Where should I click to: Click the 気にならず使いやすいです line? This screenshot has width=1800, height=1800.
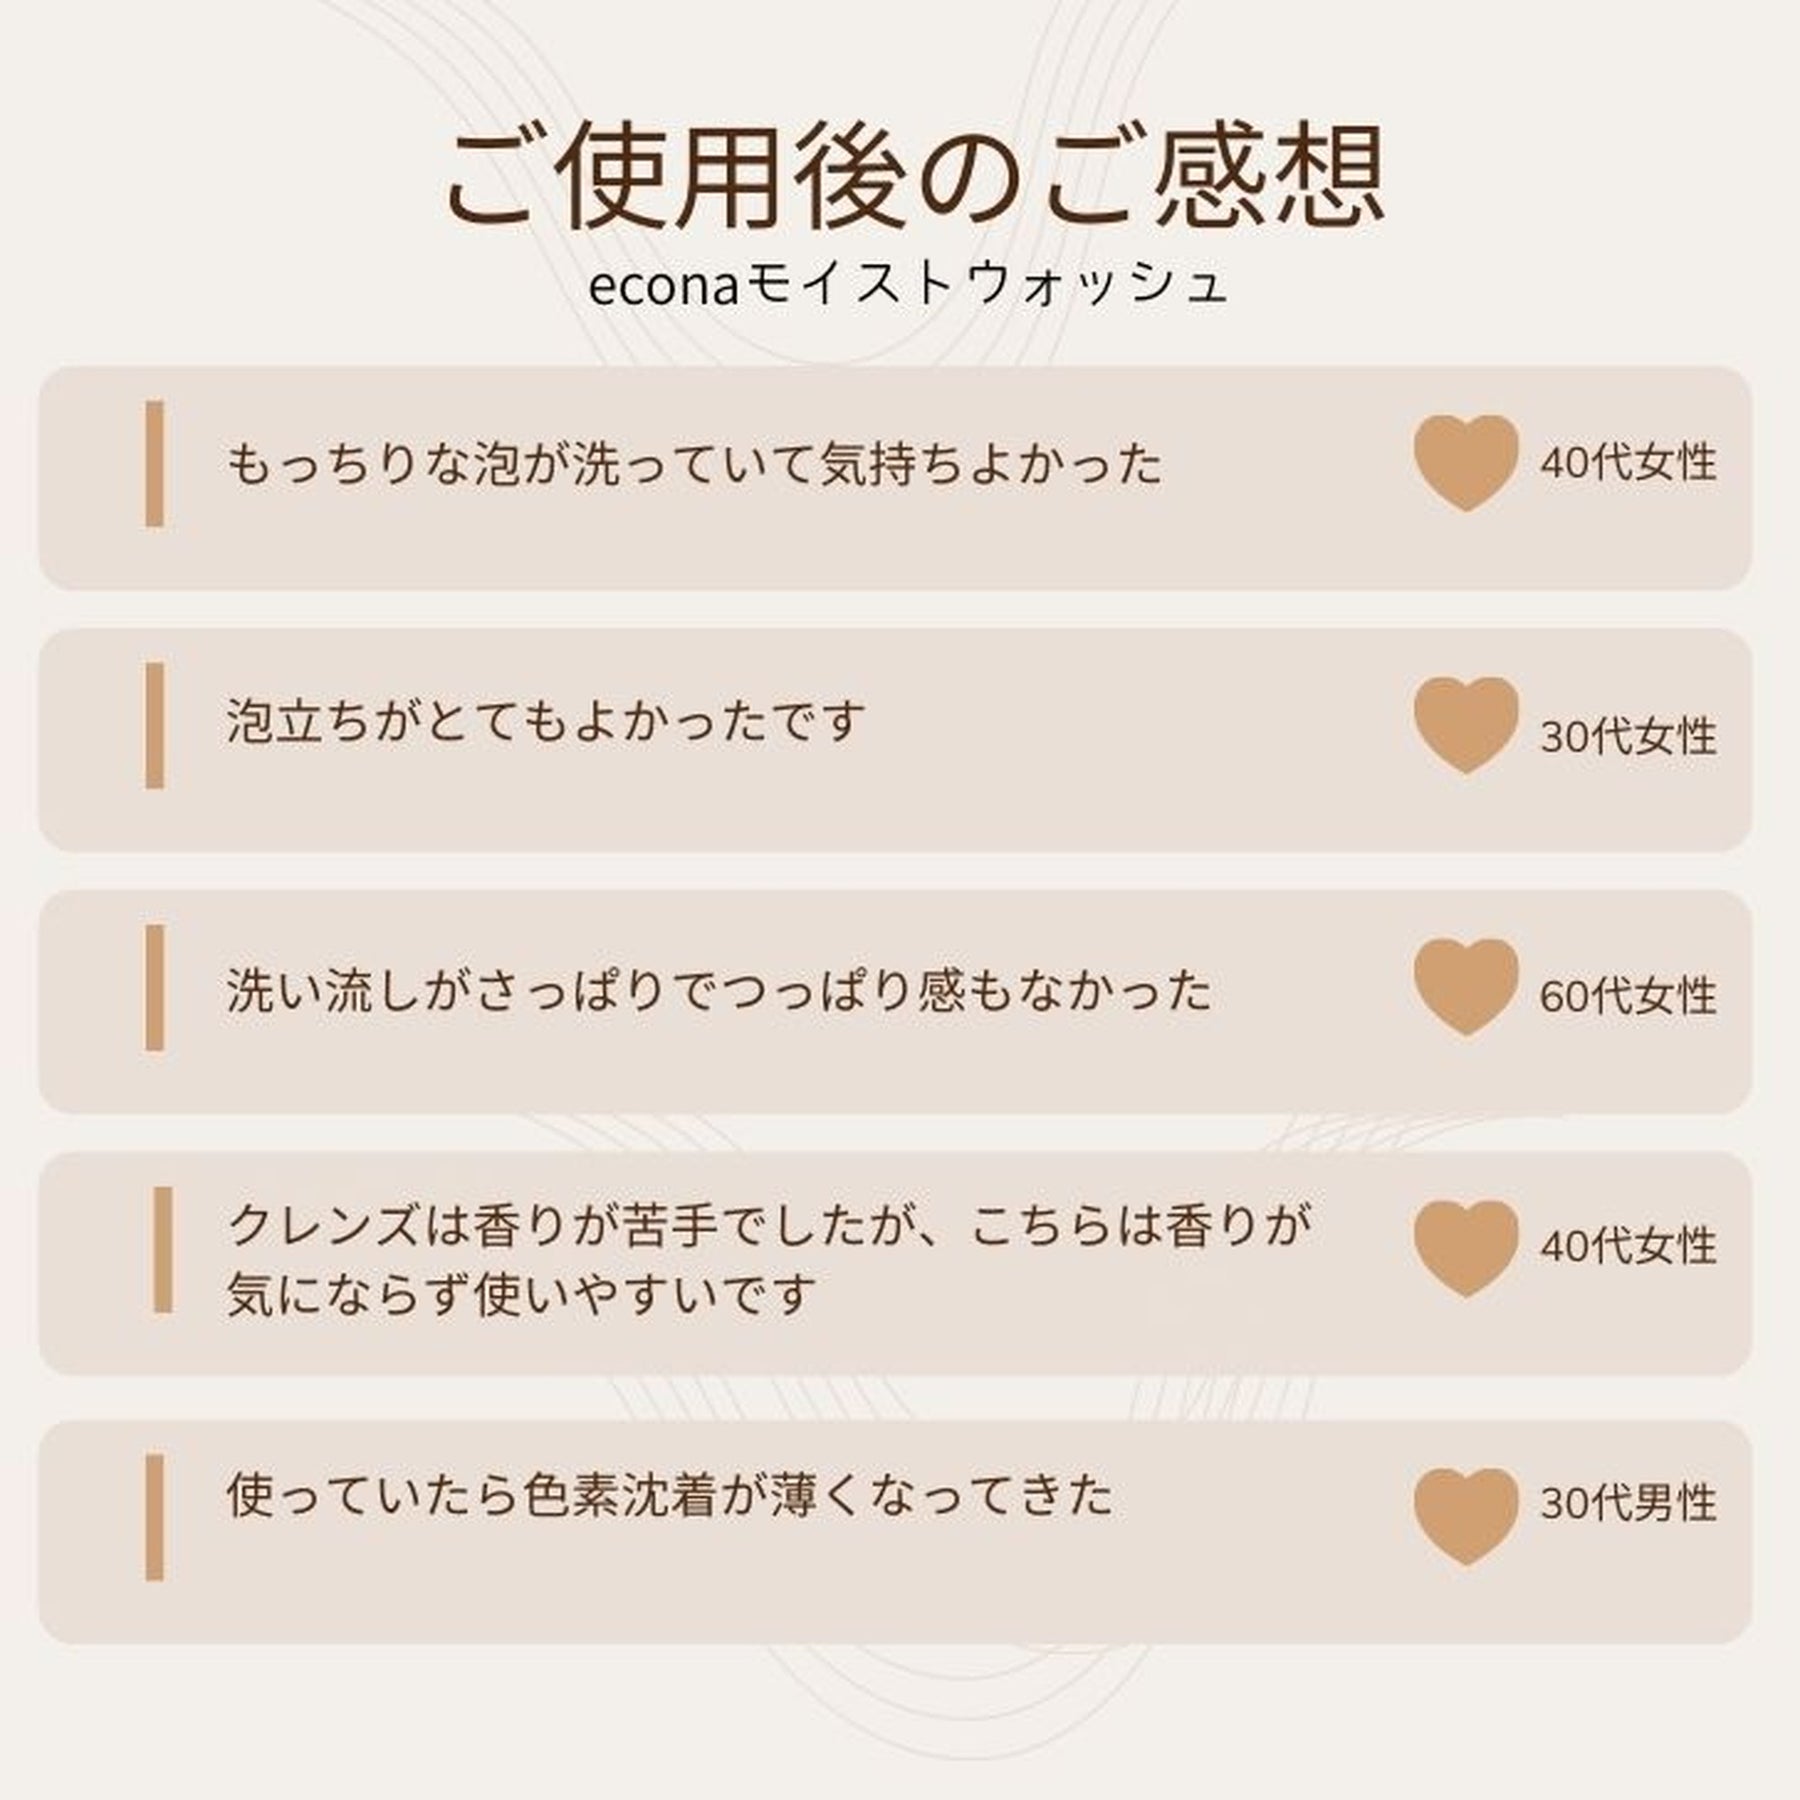tap(516, 1295)
